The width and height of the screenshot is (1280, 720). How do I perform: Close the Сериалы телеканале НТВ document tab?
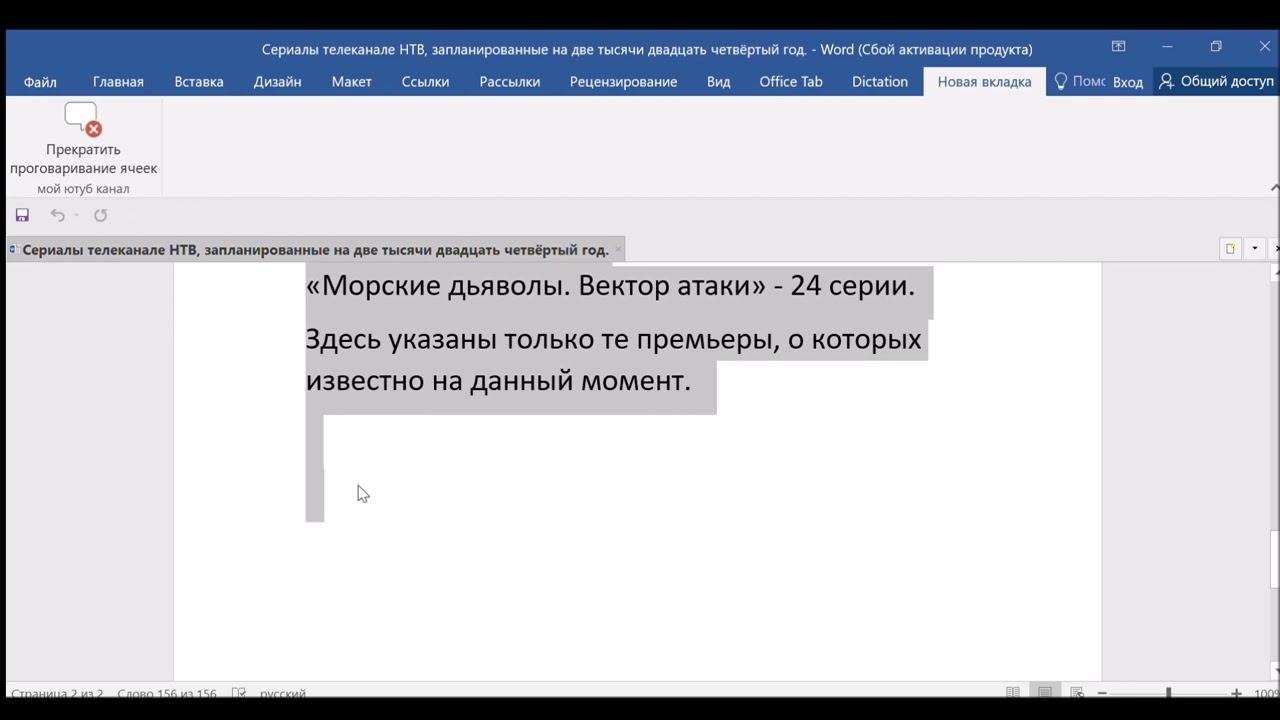click(x=618, y=249)
